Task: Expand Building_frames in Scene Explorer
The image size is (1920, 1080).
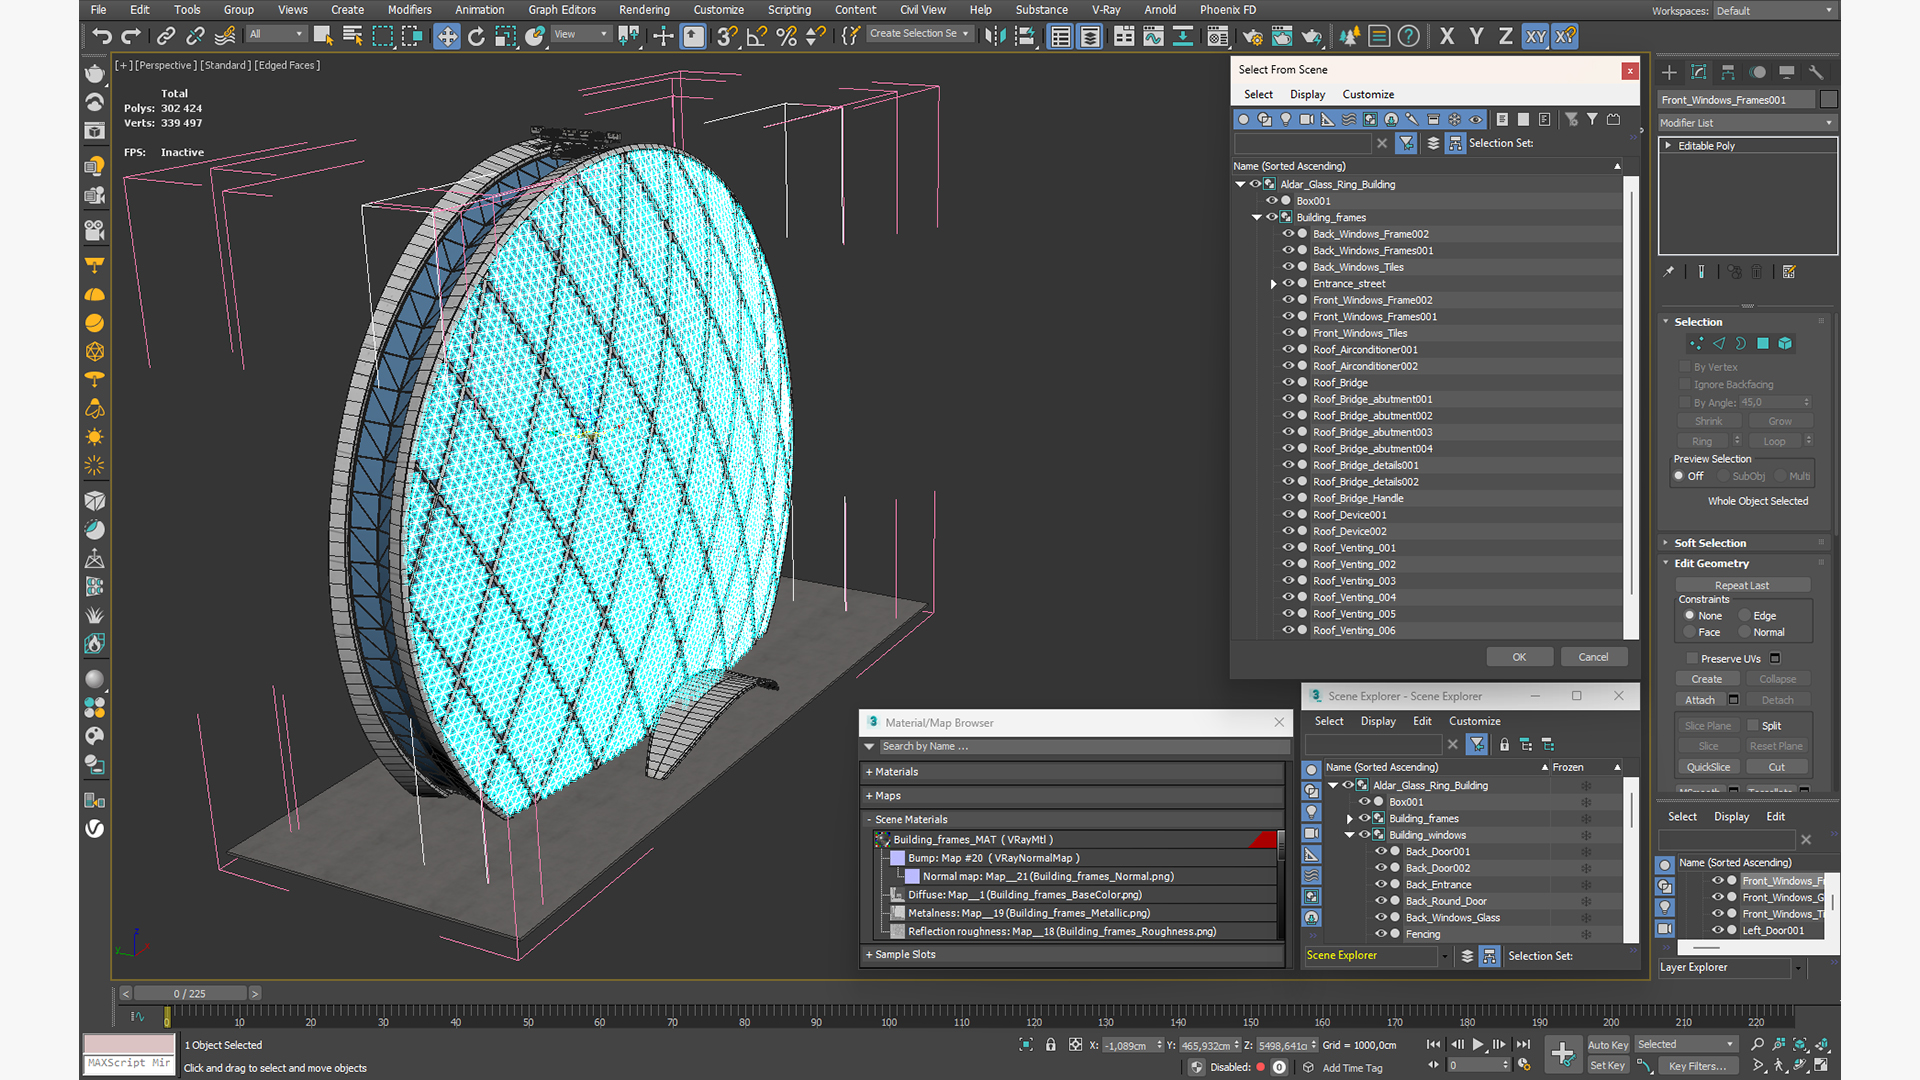Action: pyautogui.click(x=1349, y=819)
